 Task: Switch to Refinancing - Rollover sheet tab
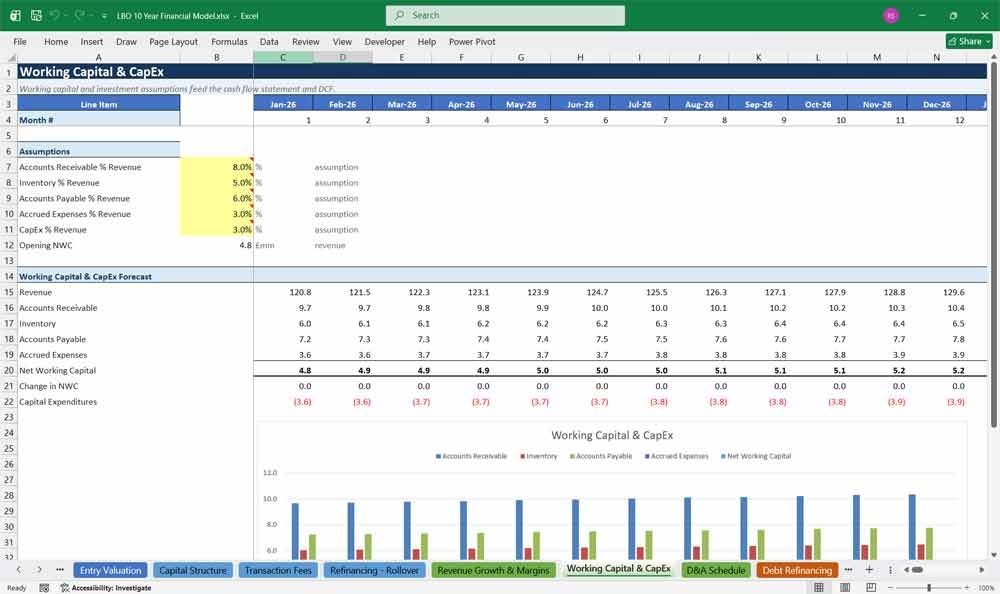(x=374, y=570)
